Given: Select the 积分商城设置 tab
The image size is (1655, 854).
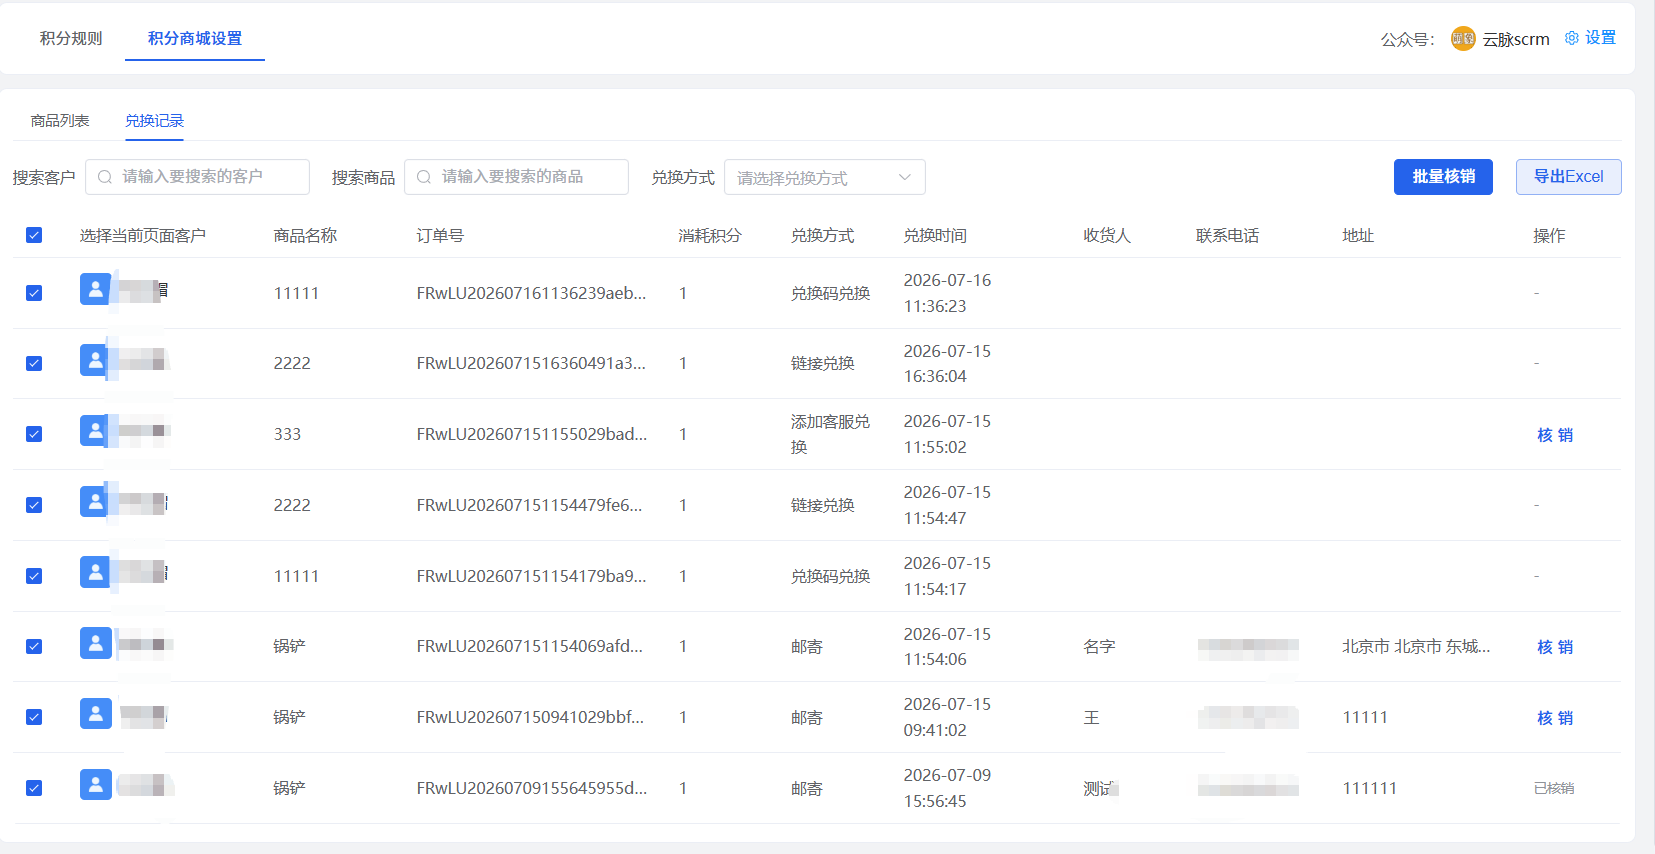Looking at the screenshot, I should [x=195, y=38].
